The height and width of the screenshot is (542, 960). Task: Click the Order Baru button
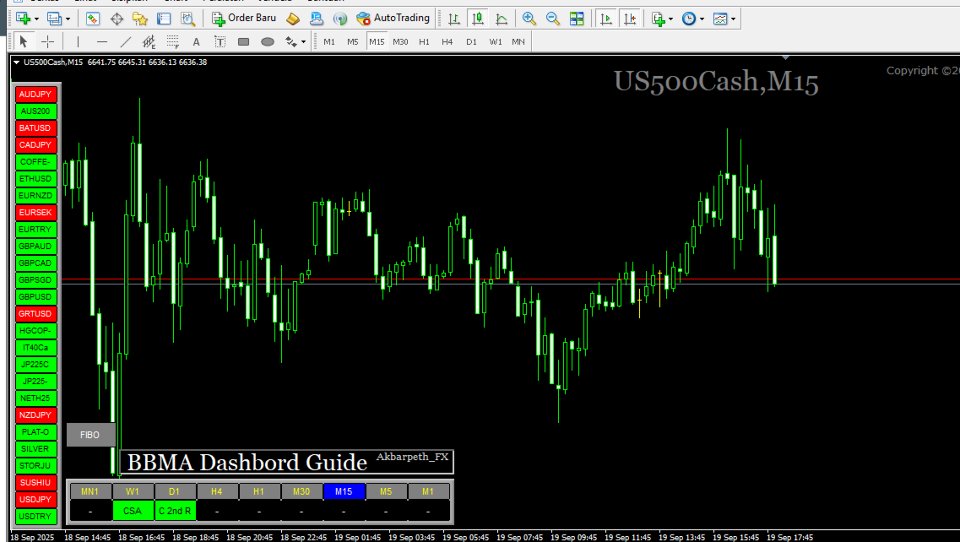pyautogui.click(x=244, y=18)
